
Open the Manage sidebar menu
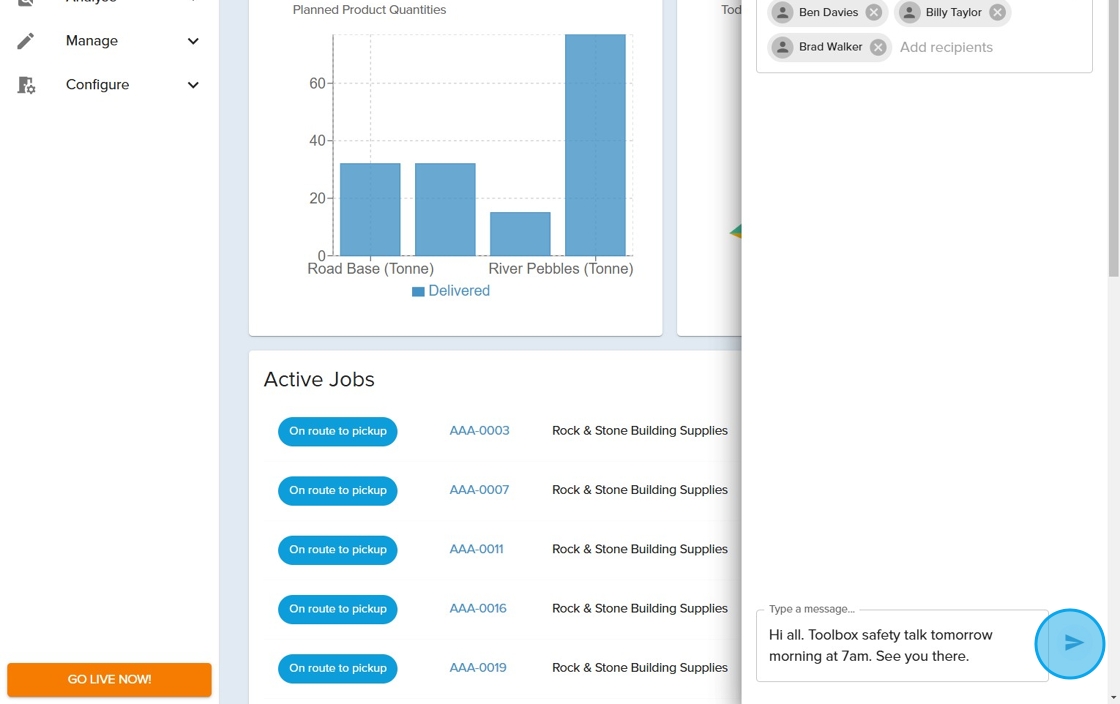pyautogui.click(x=92, y=41)
